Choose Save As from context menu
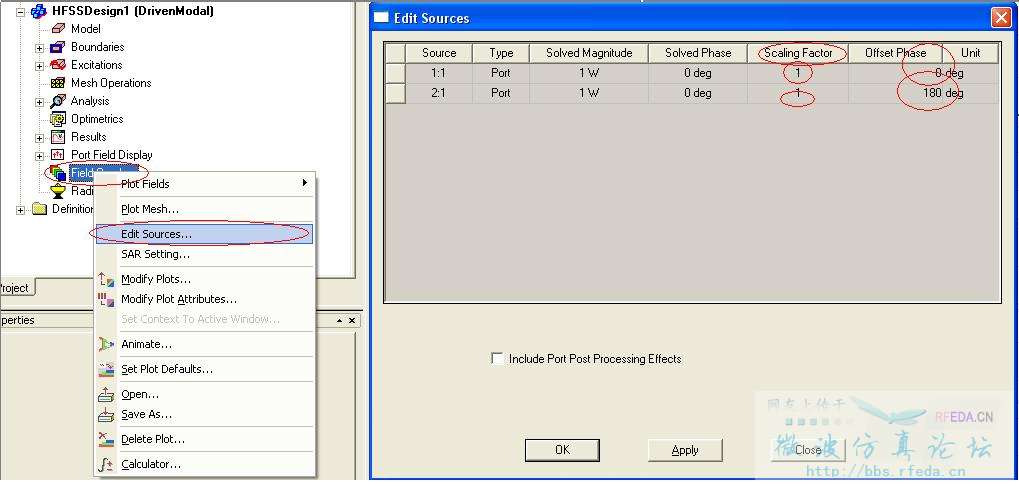Screen dimensions: 1019x486 204,415
